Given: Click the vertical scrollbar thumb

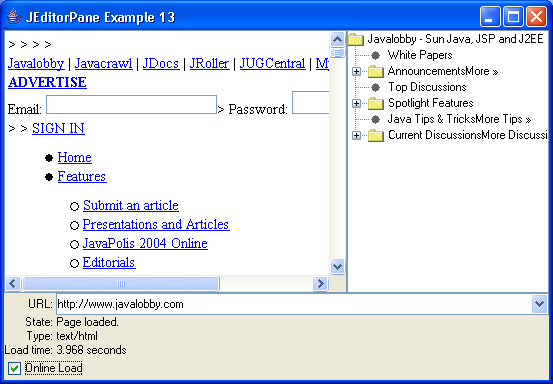Looking at the screenshot, I should (338, 53).
